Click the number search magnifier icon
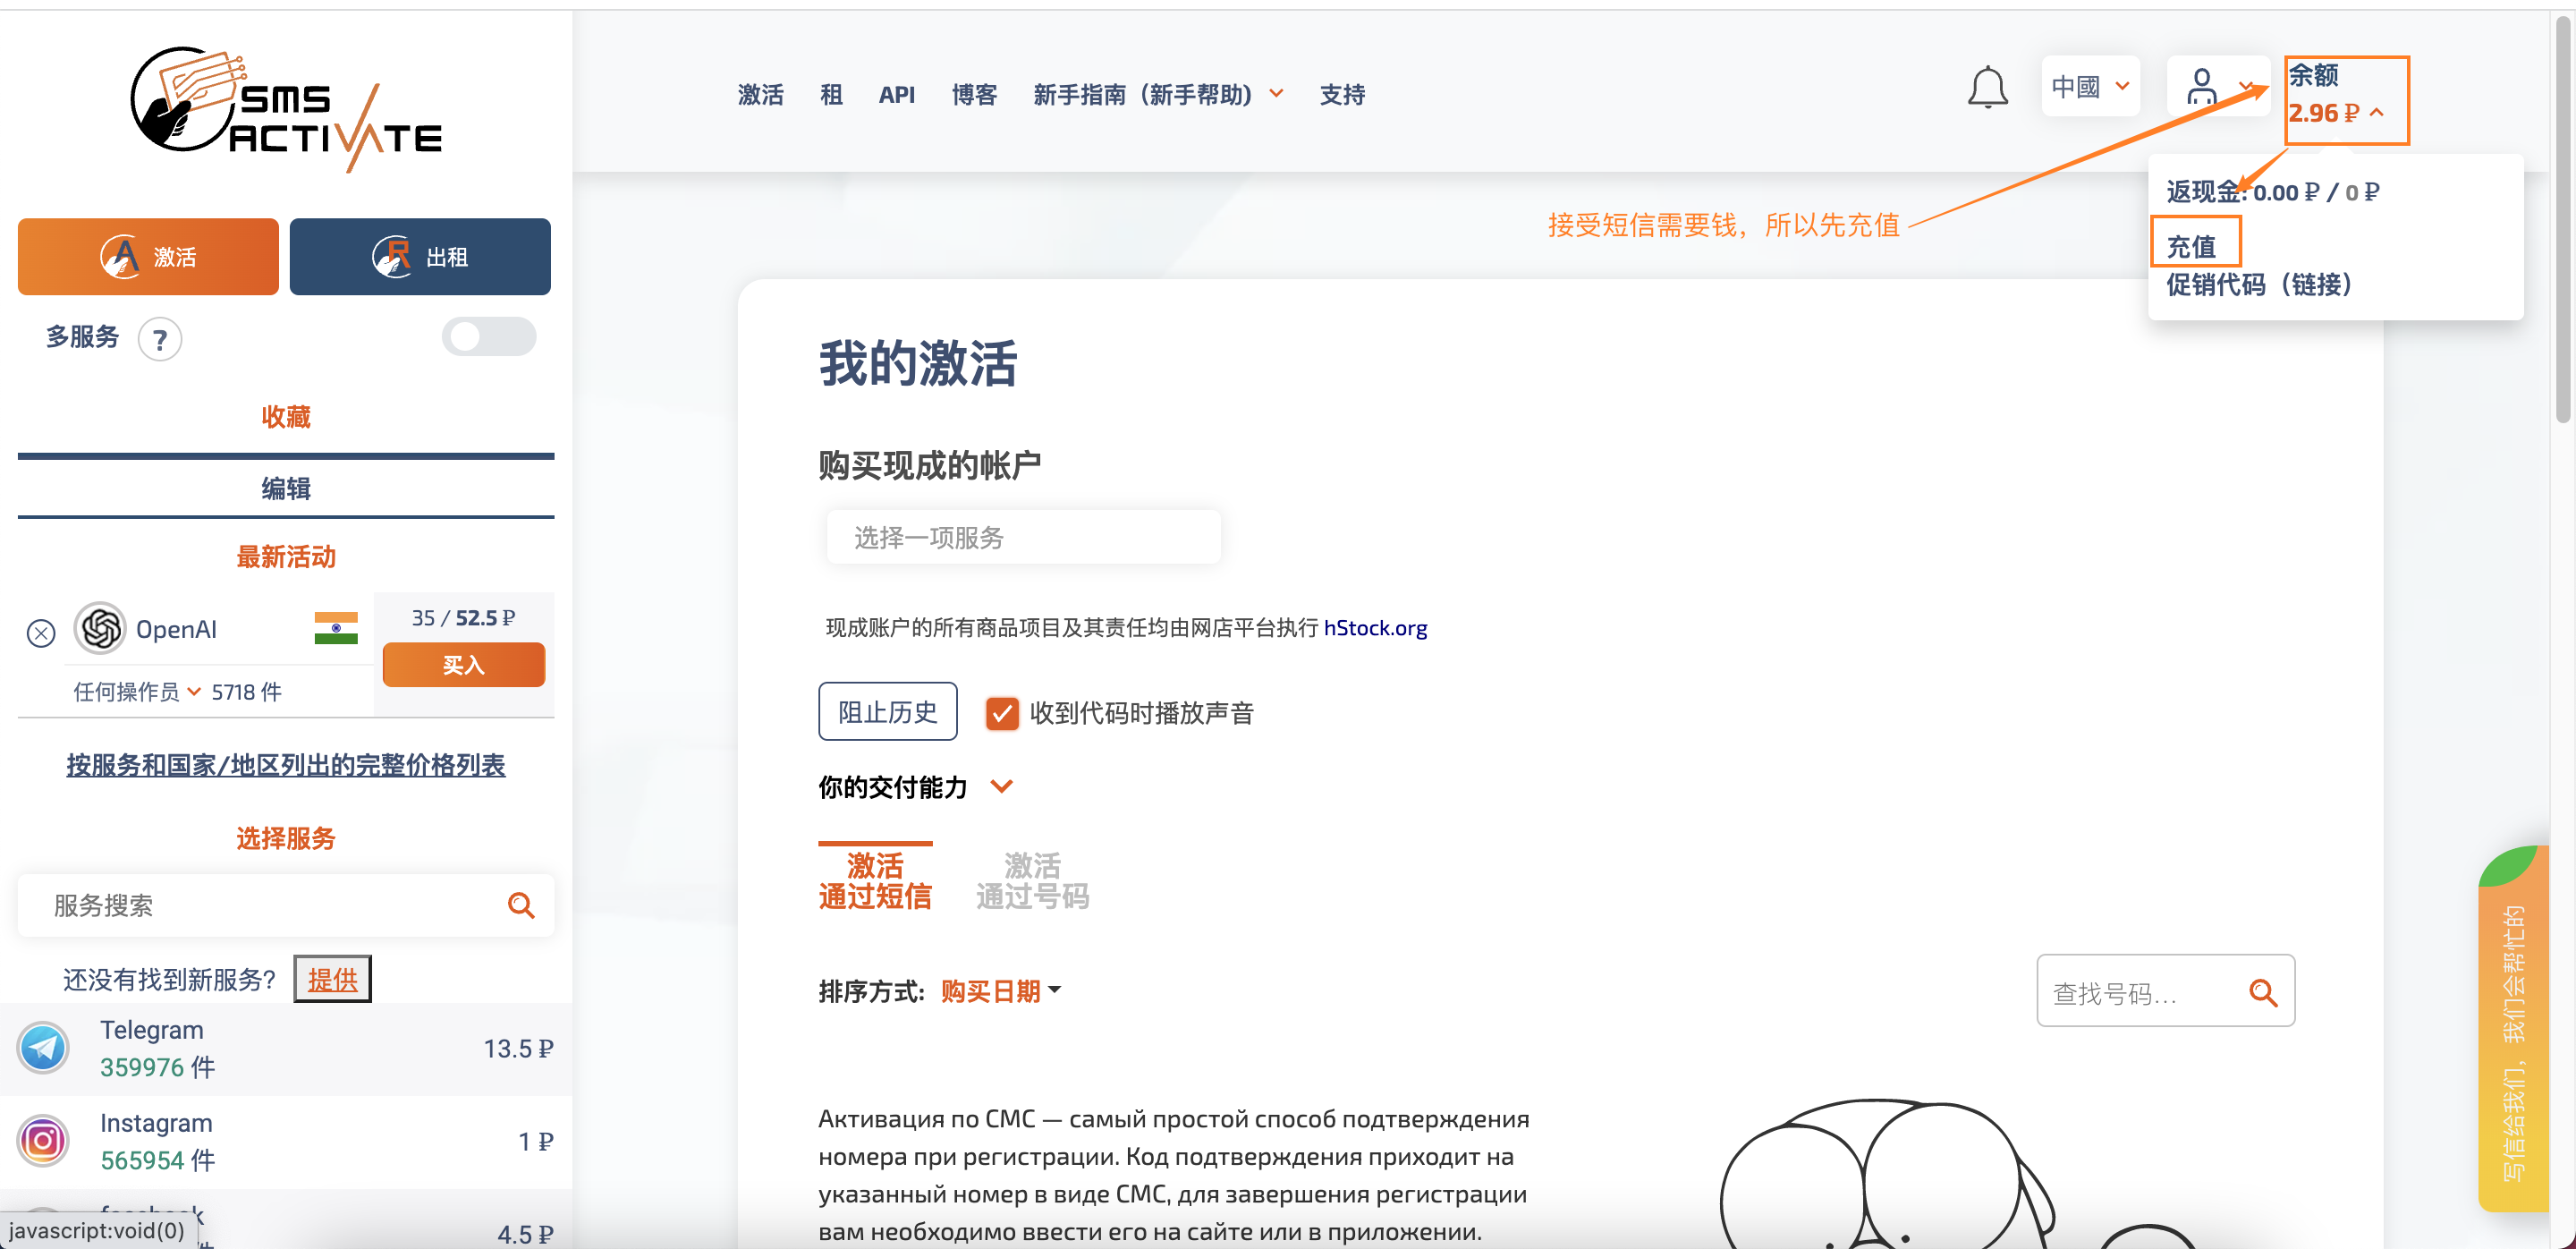This screenshot has width=2576, height=1249. [2262, 992]
